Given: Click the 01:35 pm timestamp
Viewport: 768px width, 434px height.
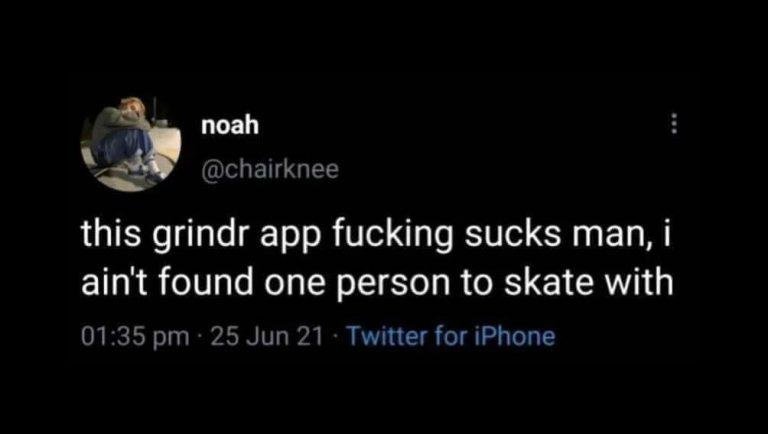Looking at the screenshot, I should tap(136, 337).
